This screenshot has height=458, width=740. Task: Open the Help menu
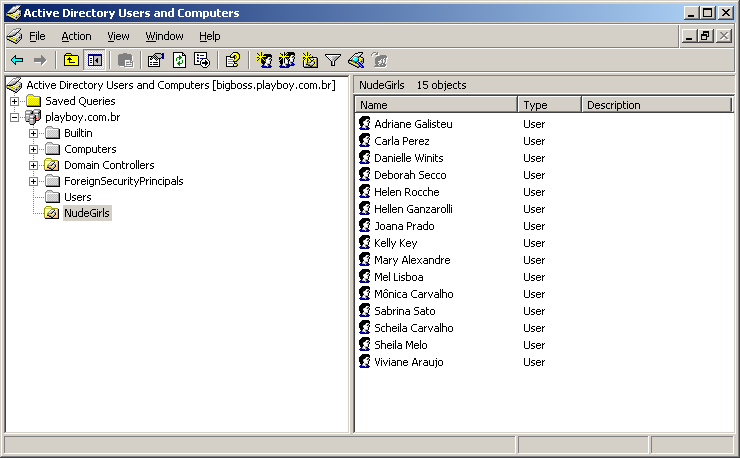[x=210, y=36]
